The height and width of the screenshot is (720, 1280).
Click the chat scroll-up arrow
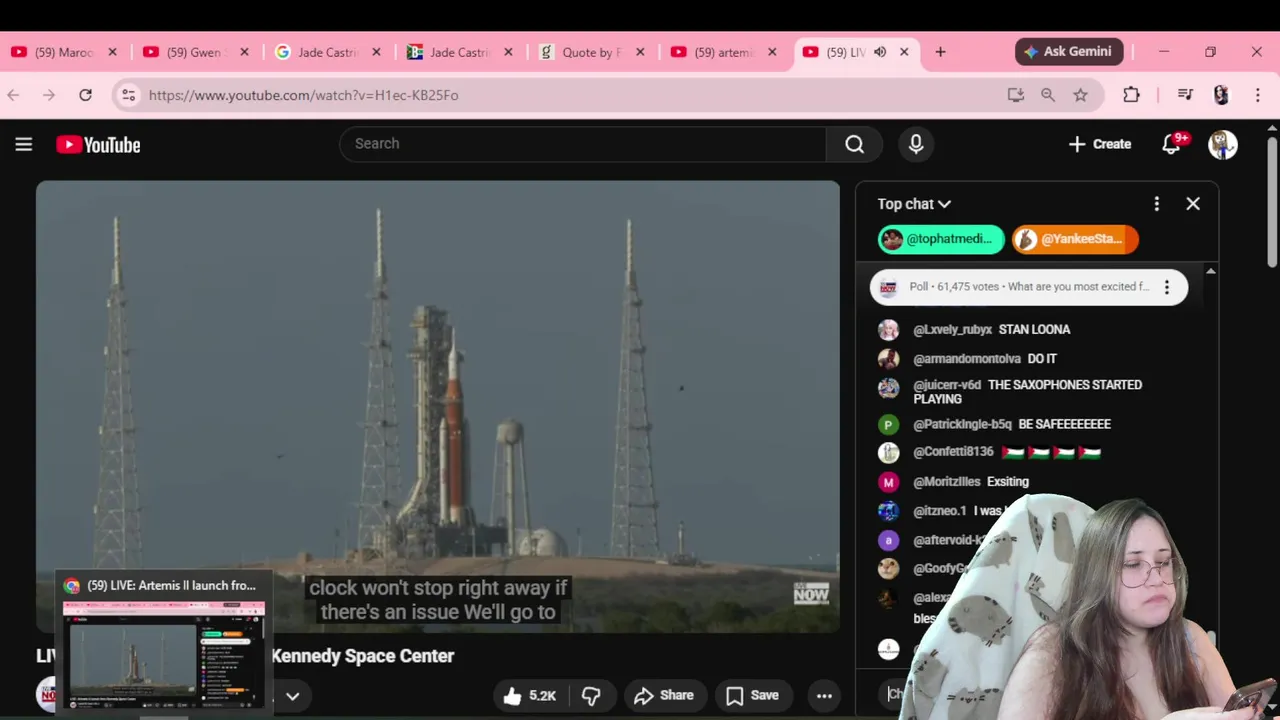coord(1211,271)
